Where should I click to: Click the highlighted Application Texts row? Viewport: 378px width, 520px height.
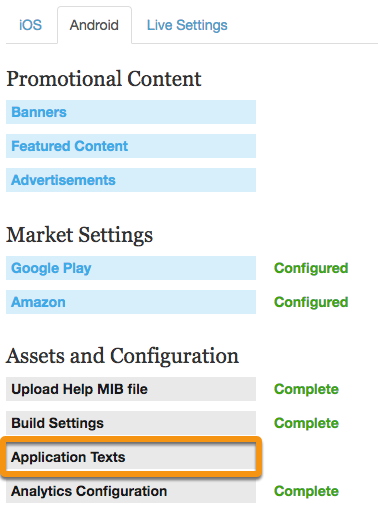pyautogui.click(x=131, y=457)
